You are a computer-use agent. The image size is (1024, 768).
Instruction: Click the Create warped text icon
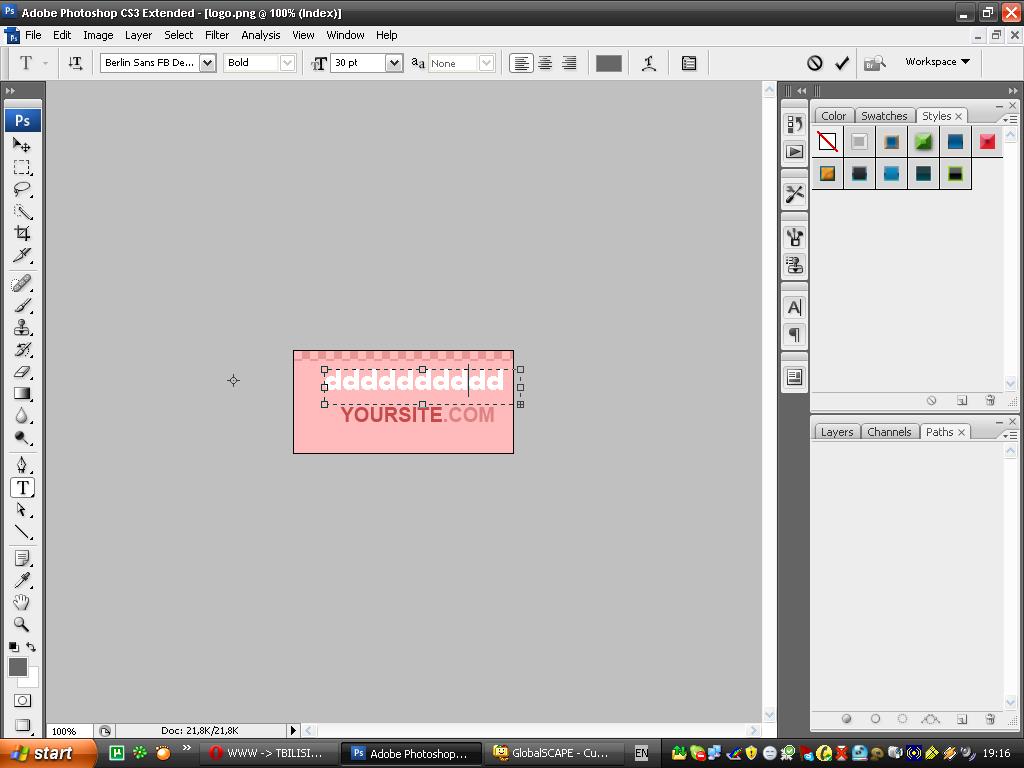(x=649, y=63)
